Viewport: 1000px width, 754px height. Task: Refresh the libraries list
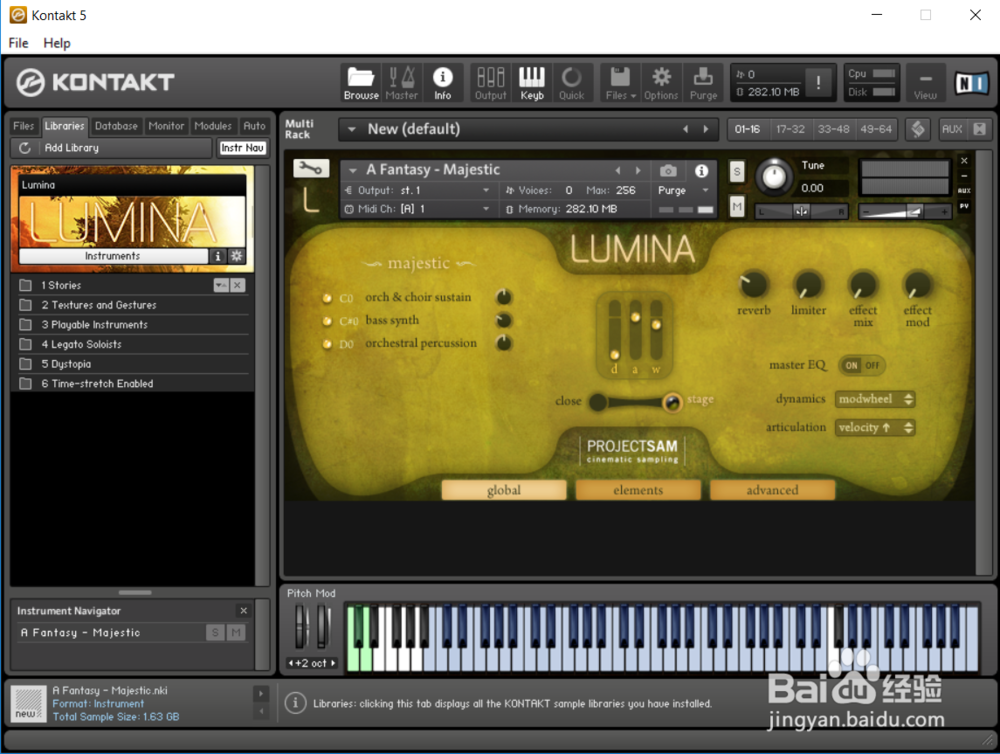pos(24,148)
